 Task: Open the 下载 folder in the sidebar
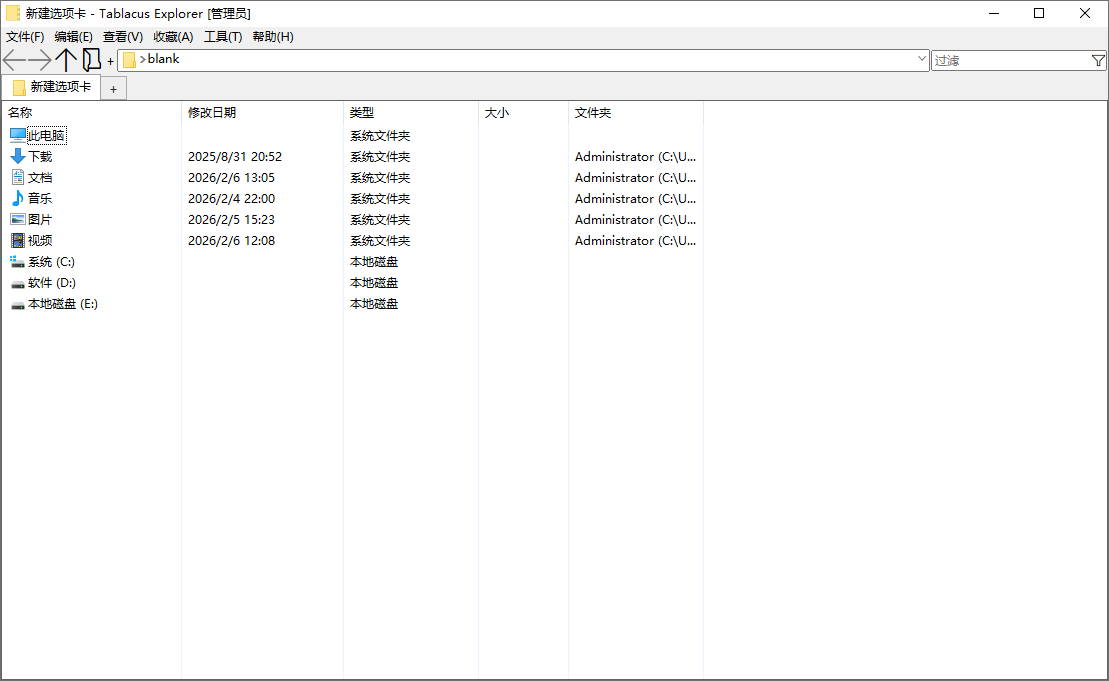pos(40,156)
